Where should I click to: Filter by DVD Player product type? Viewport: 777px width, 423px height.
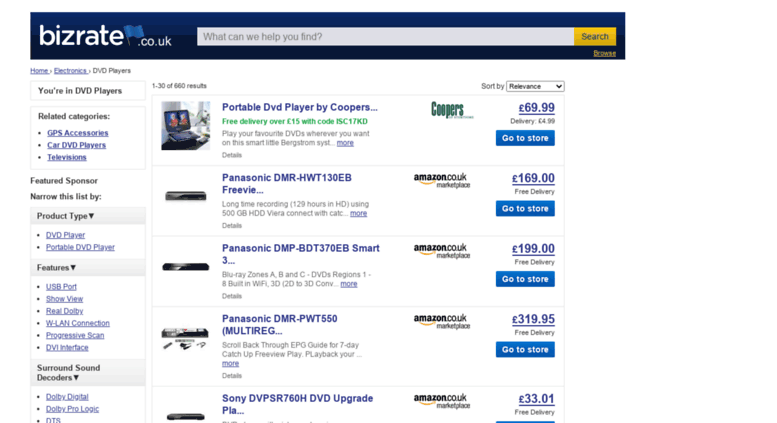tap(65, 235)
